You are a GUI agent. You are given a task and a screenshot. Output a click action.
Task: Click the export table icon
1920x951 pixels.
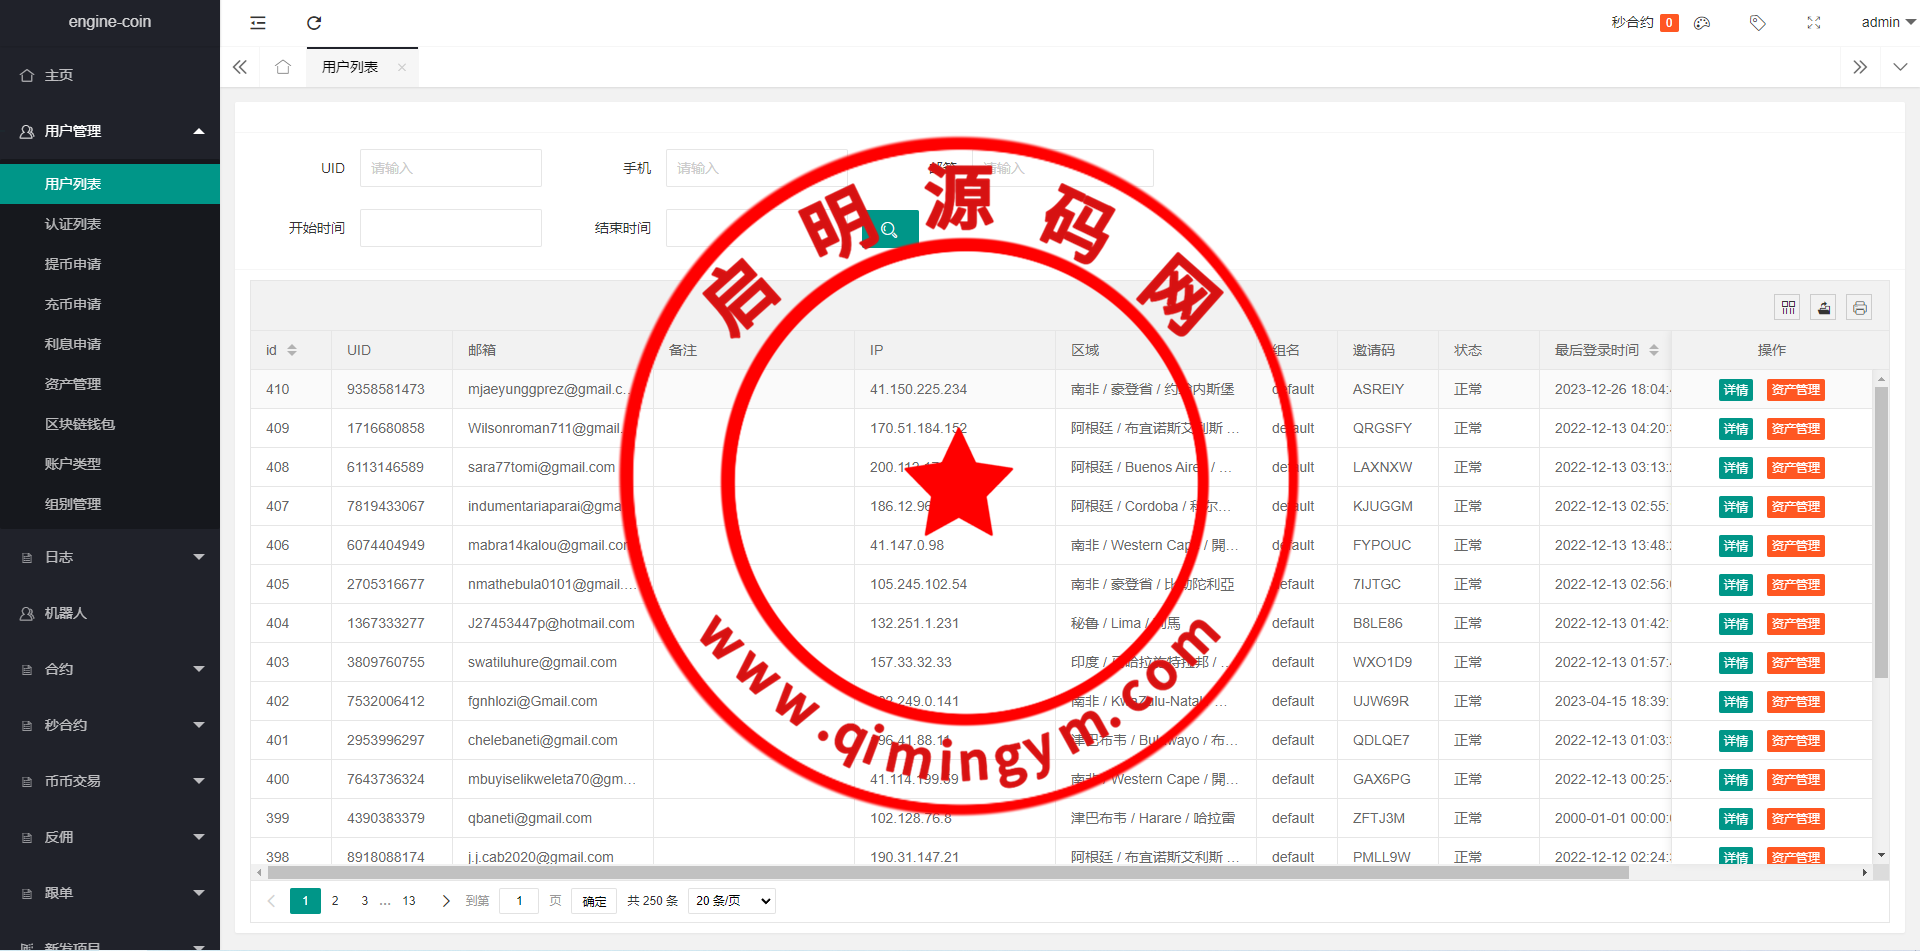(1824, 308)
